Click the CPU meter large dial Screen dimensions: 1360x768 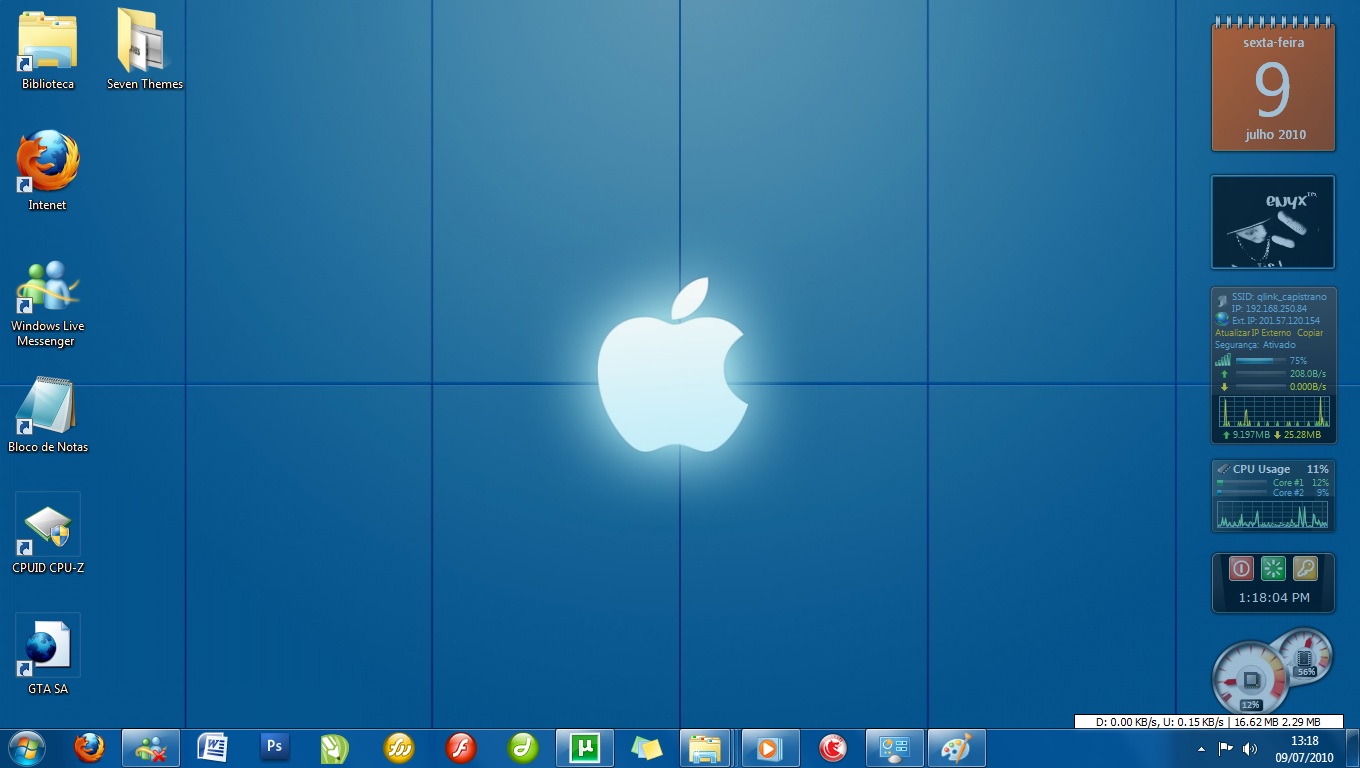click(1249, 677)
